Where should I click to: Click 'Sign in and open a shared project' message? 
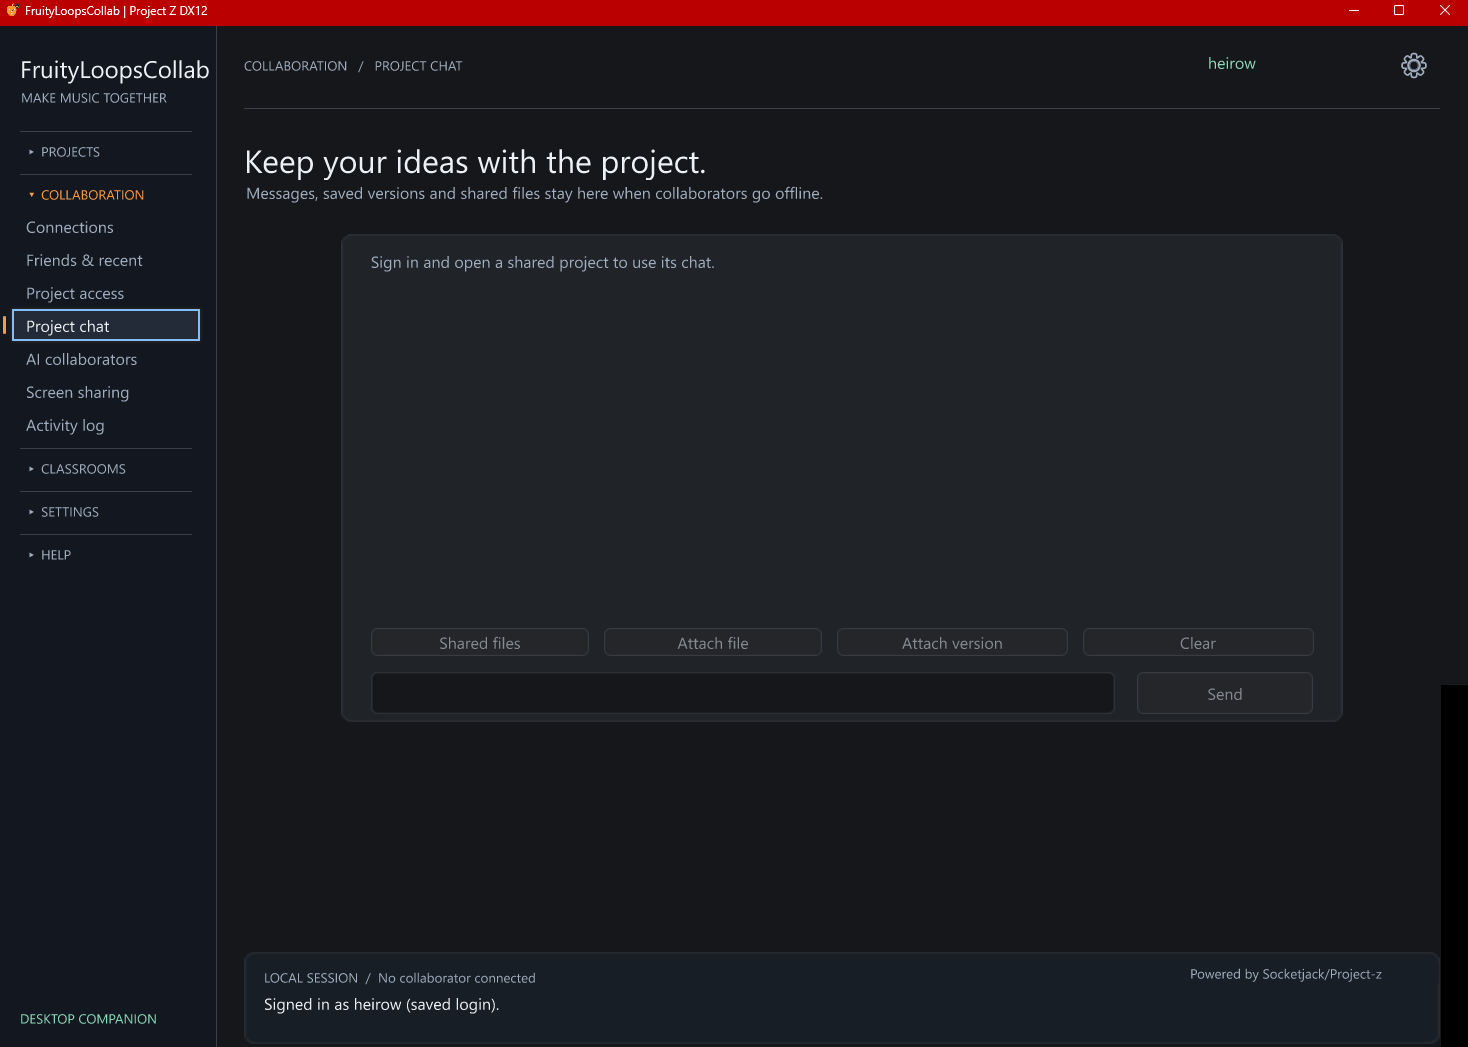[x=543, y=263]
